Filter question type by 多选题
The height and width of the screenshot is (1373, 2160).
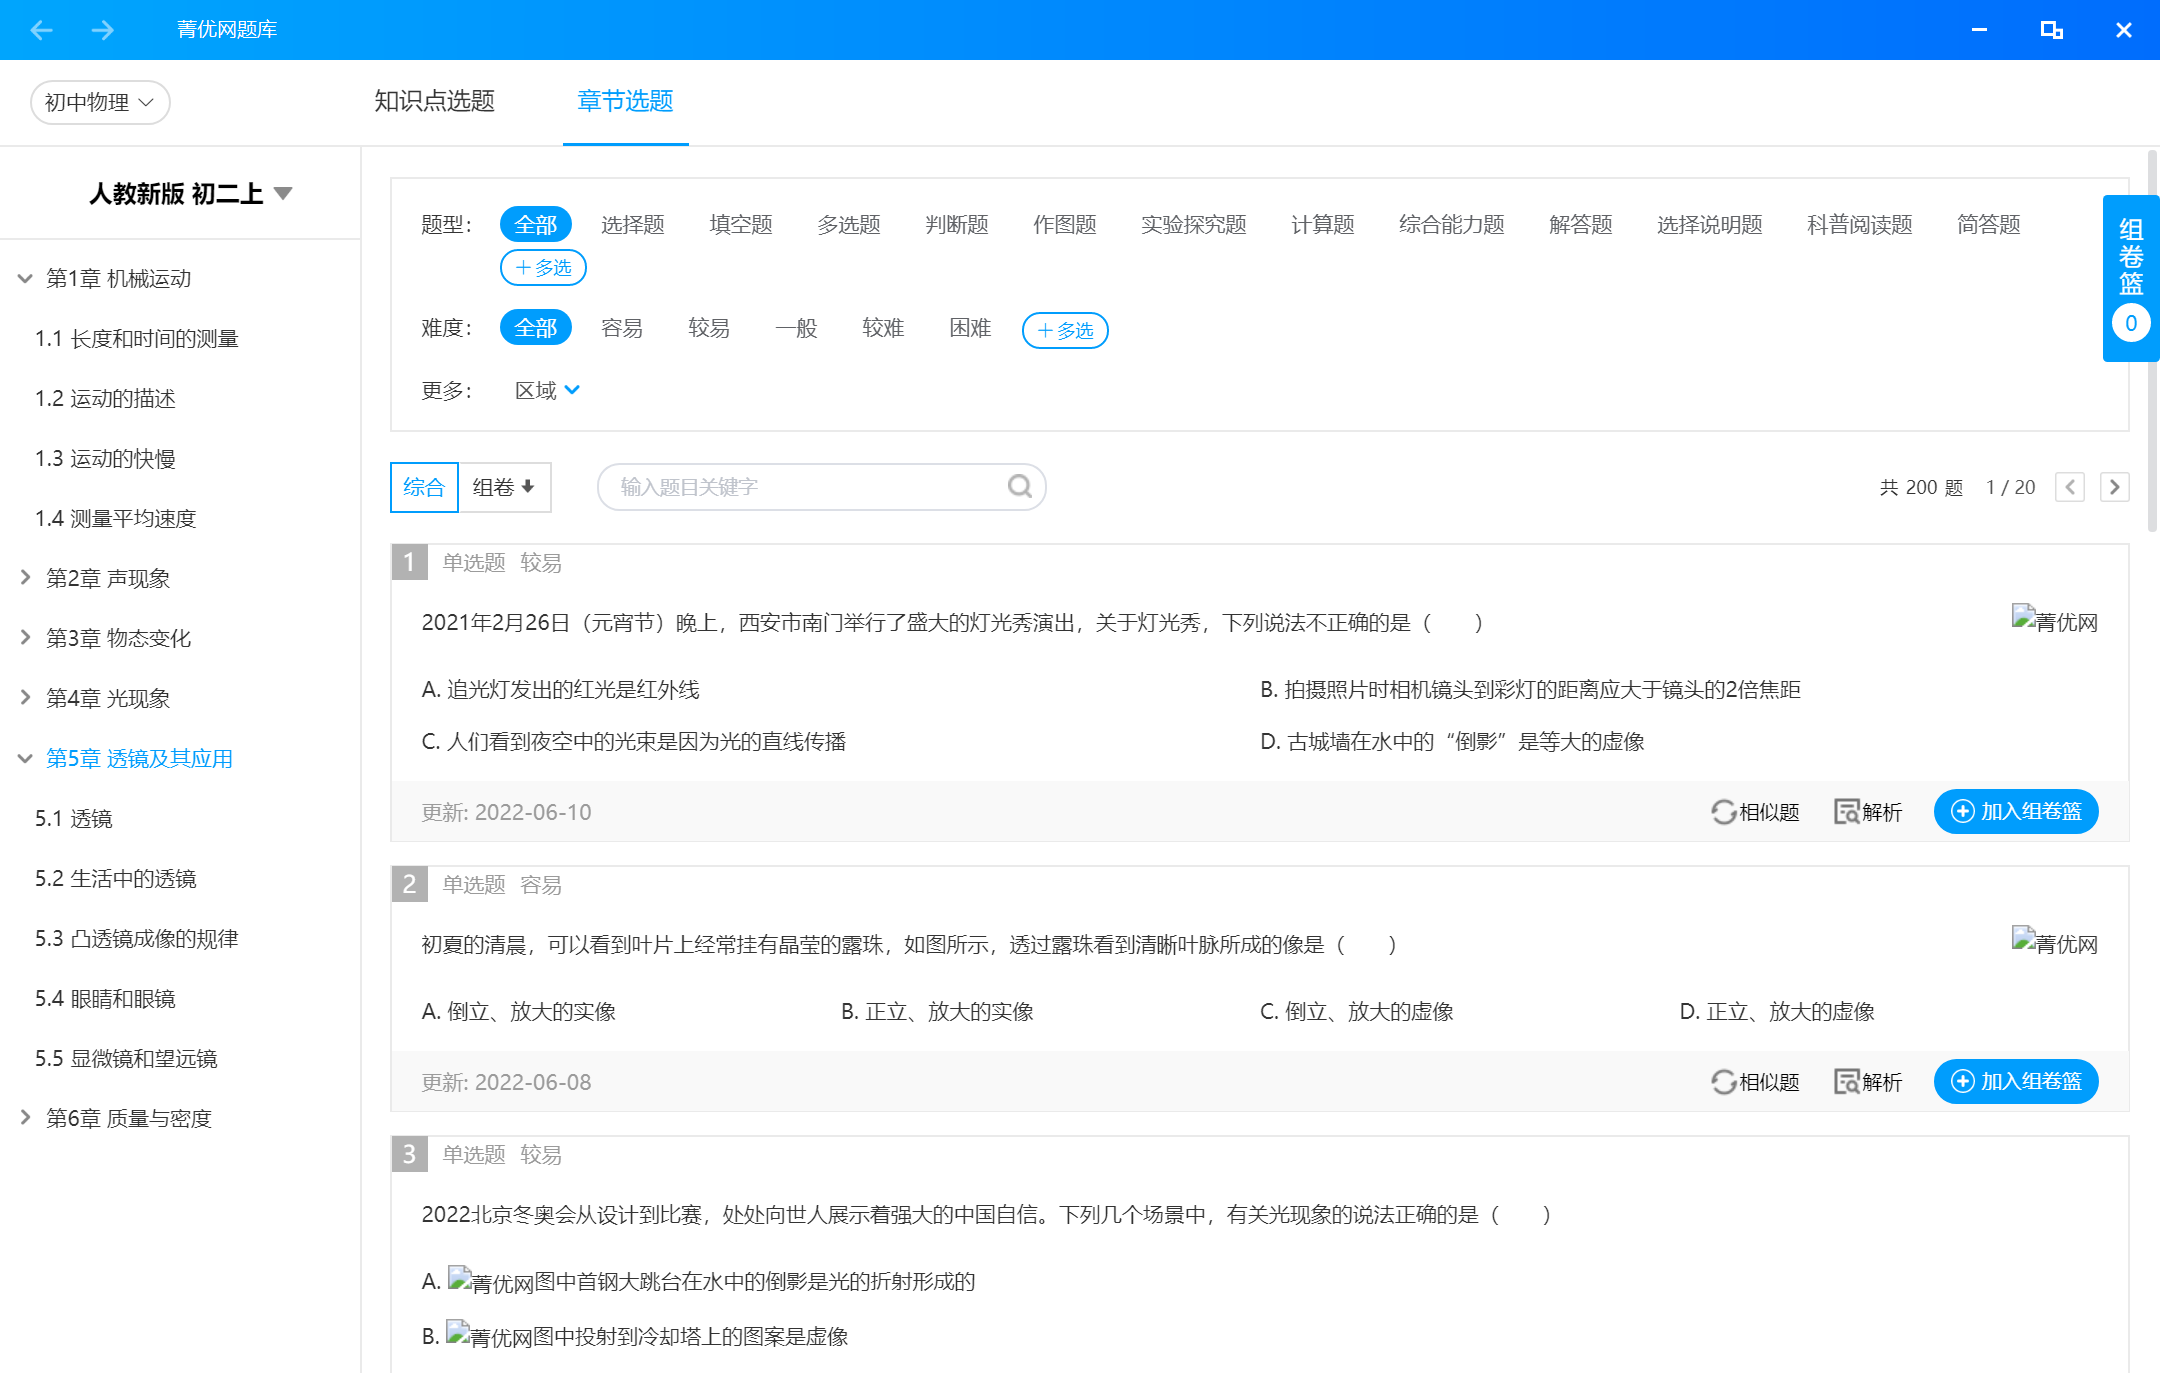[x=849, y=224]
